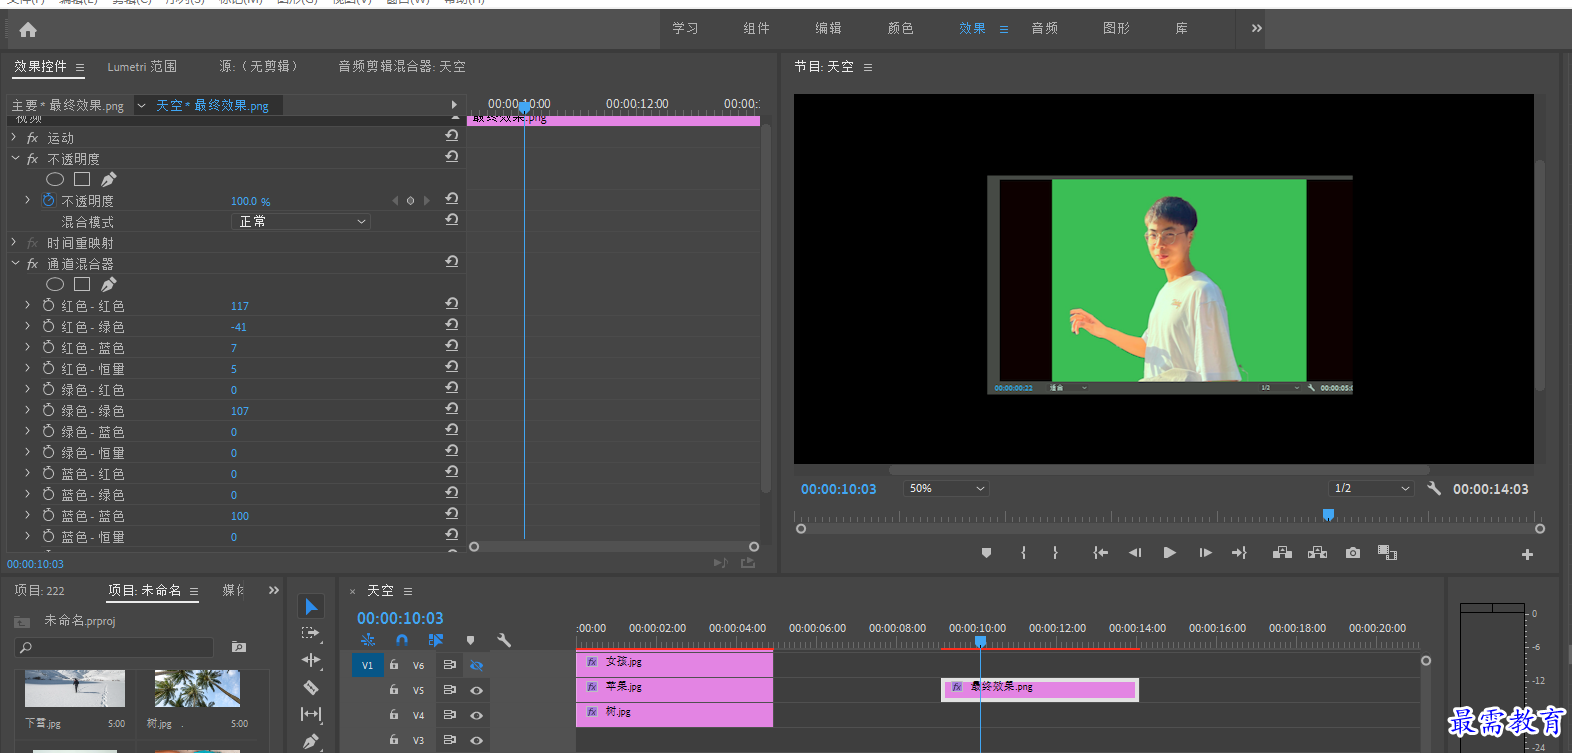Viewport: 1572px width, 753px height.
Task: Toggle Snap magnet icon in timeline
Action: (x=402, y=640)
